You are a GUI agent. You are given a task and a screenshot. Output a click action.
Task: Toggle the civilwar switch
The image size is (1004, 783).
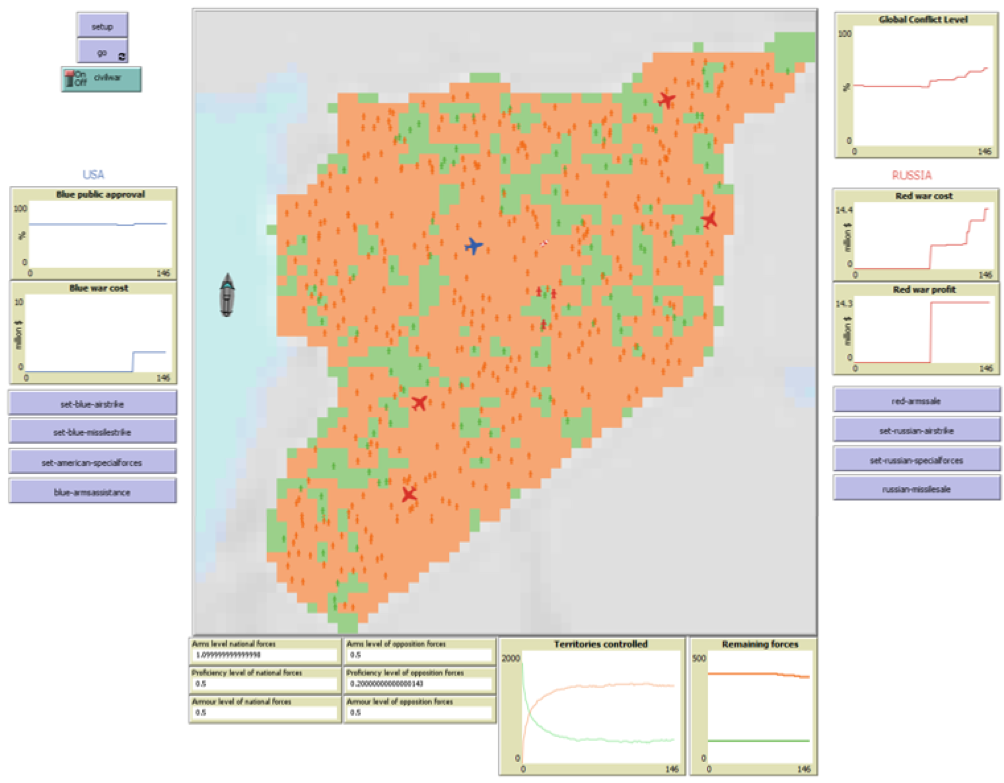pyautogui.click(x=101, y=80)
